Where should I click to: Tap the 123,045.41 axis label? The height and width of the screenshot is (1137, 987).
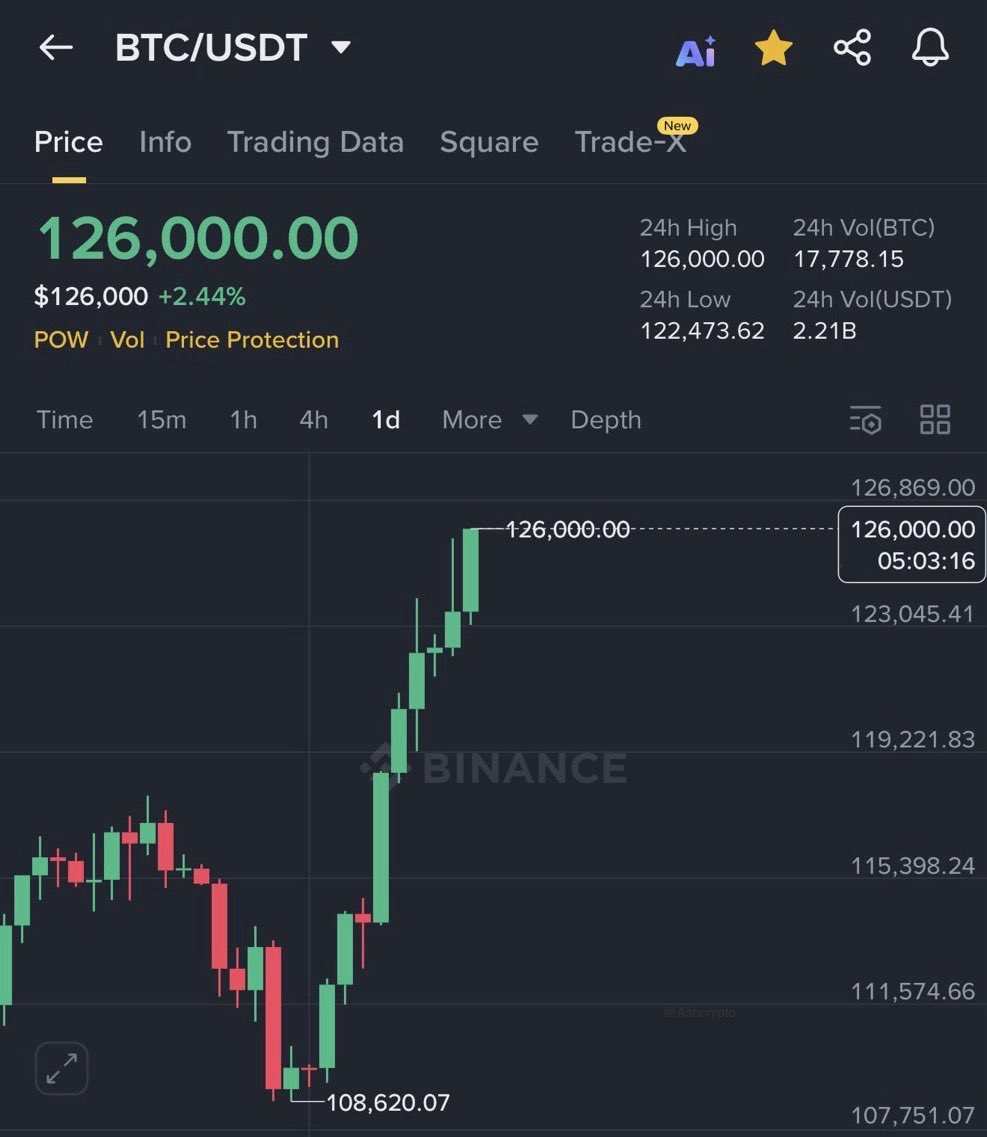click(912, 614)
